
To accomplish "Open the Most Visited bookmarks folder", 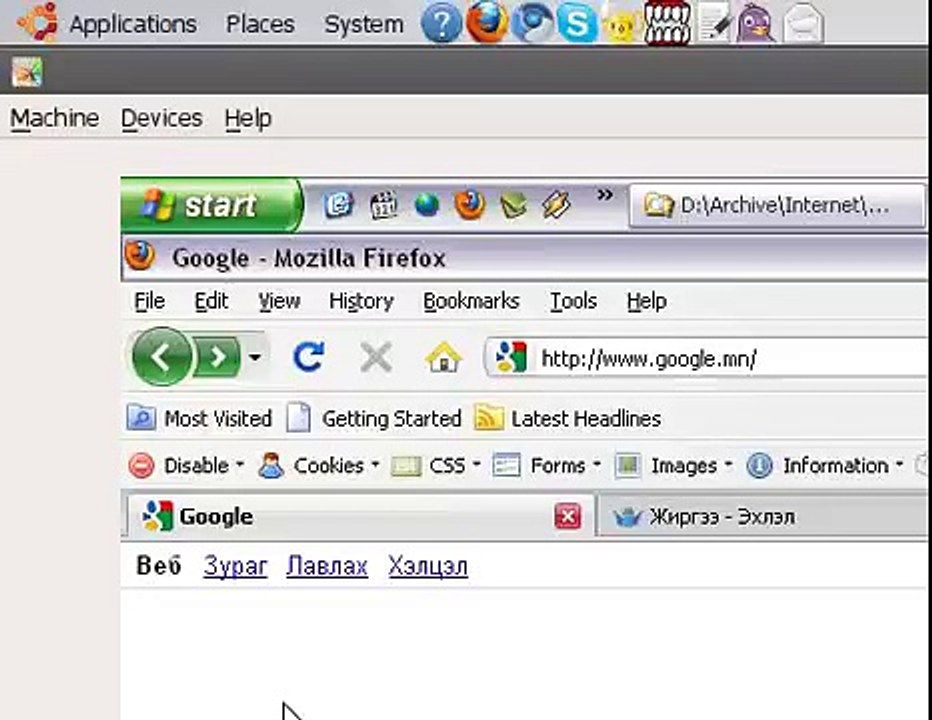I will coord(200,419).
